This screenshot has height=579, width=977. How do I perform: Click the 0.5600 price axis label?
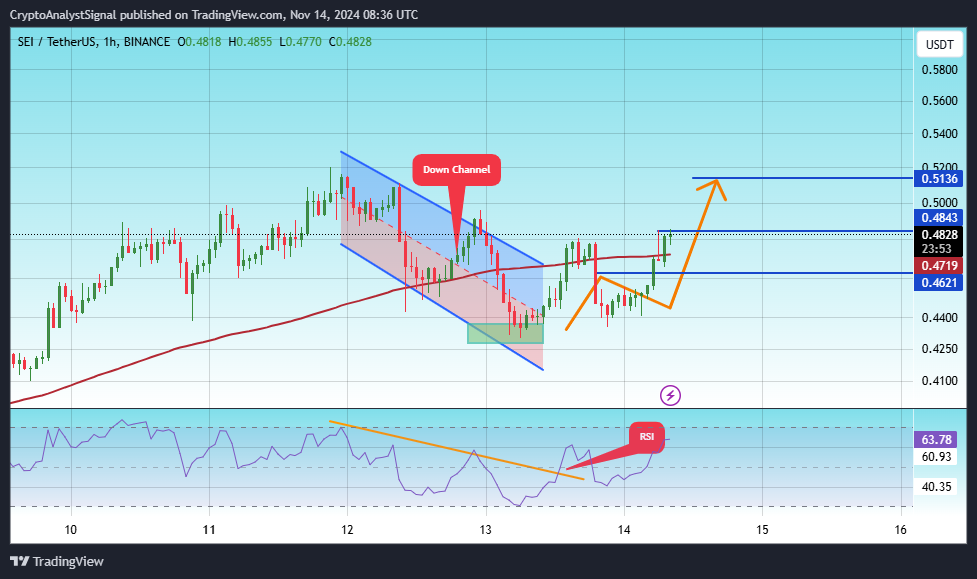point(940,101)
